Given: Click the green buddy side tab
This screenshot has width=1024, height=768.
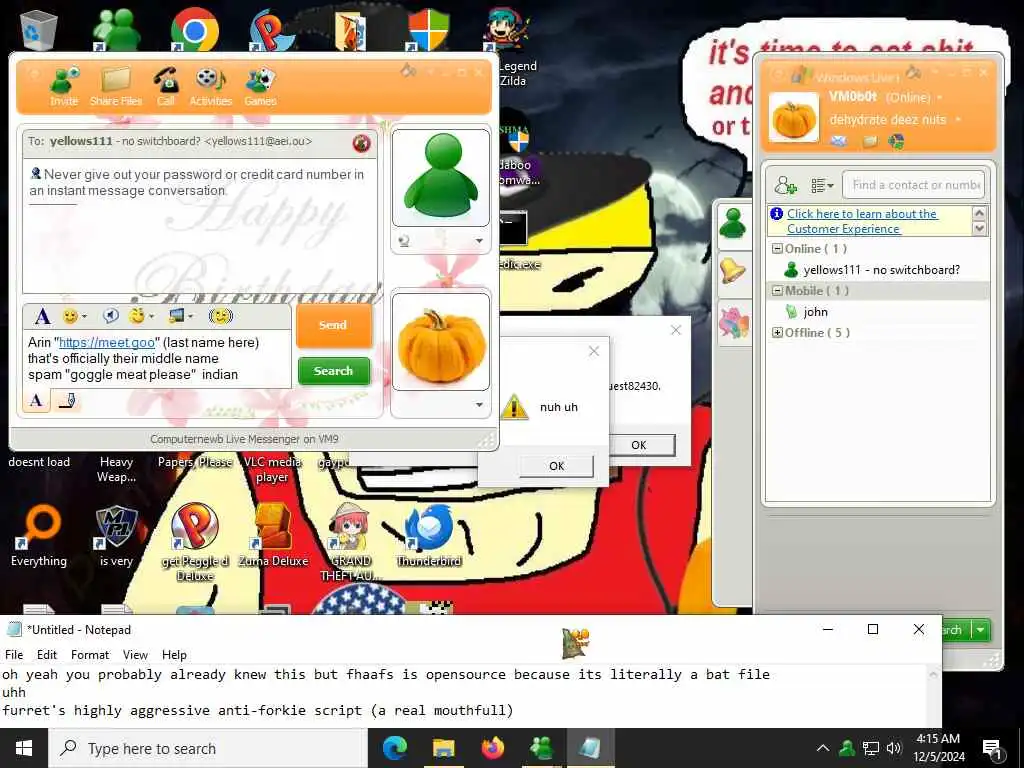Looking at the screenshot, I should (732, 224).
